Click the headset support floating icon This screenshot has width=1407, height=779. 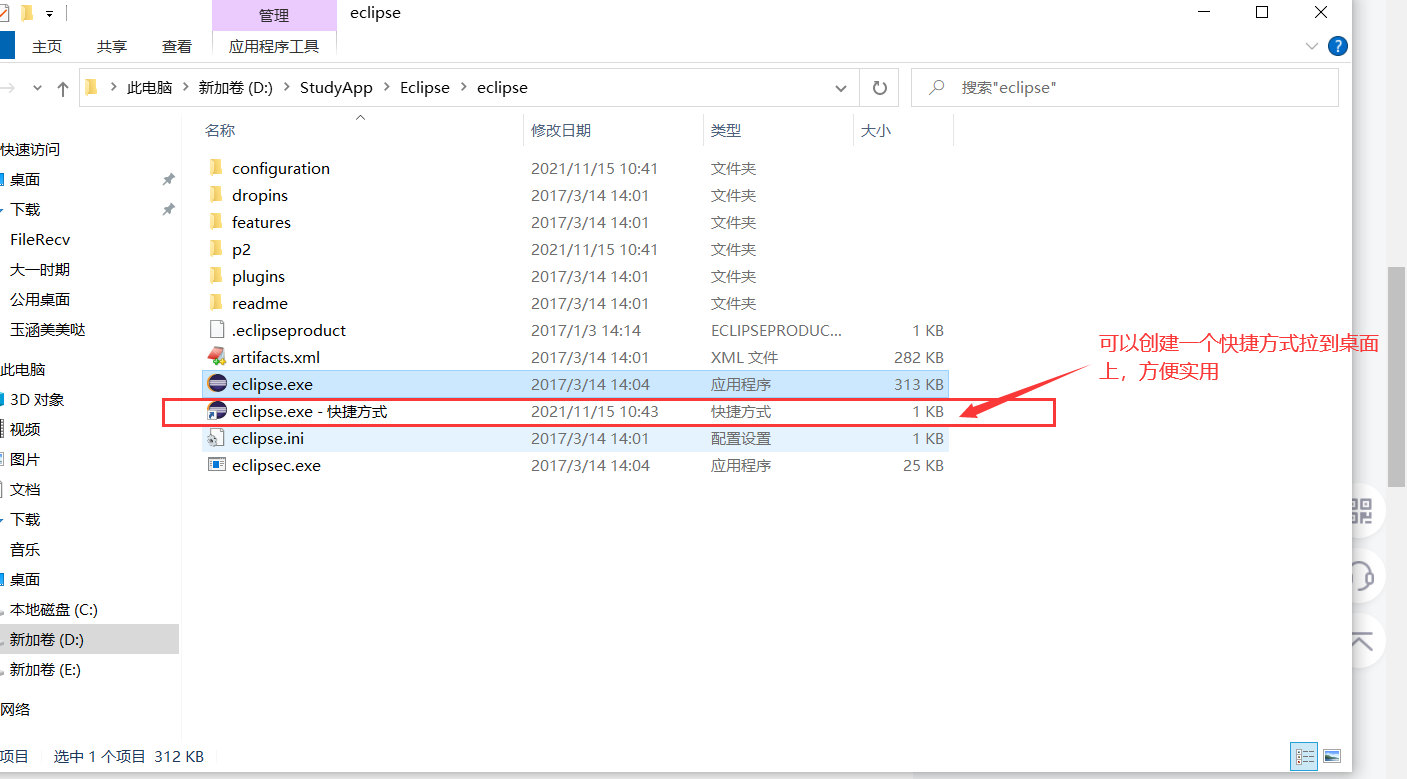pyautogui.click(x=1362, y=576)
